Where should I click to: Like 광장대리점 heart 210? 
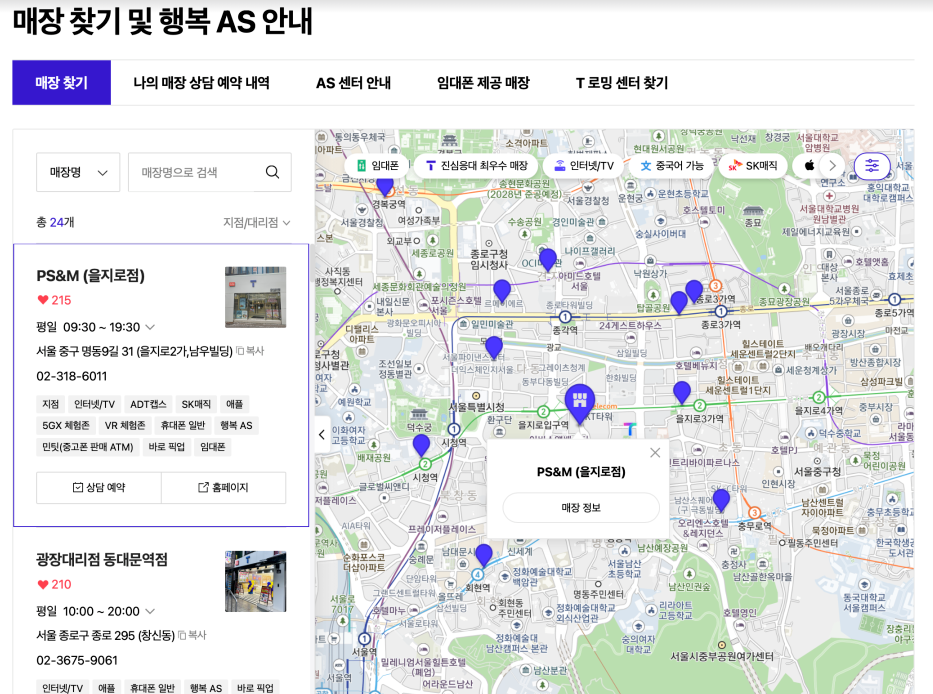(54, 584)
